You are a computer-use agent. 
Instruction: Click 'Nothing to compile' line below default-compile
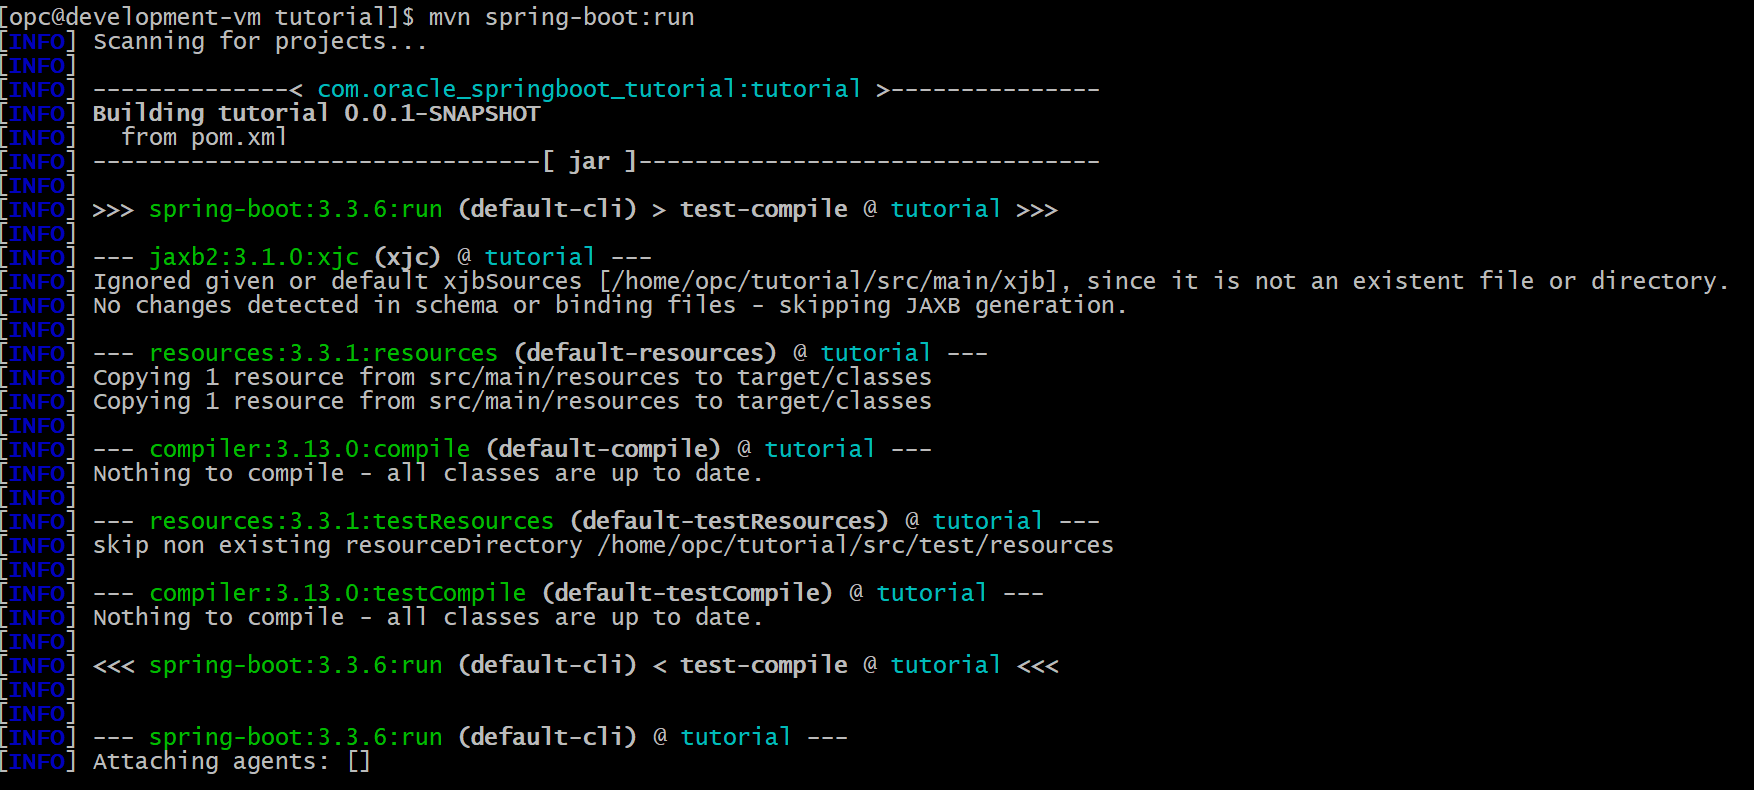point(428,474)
